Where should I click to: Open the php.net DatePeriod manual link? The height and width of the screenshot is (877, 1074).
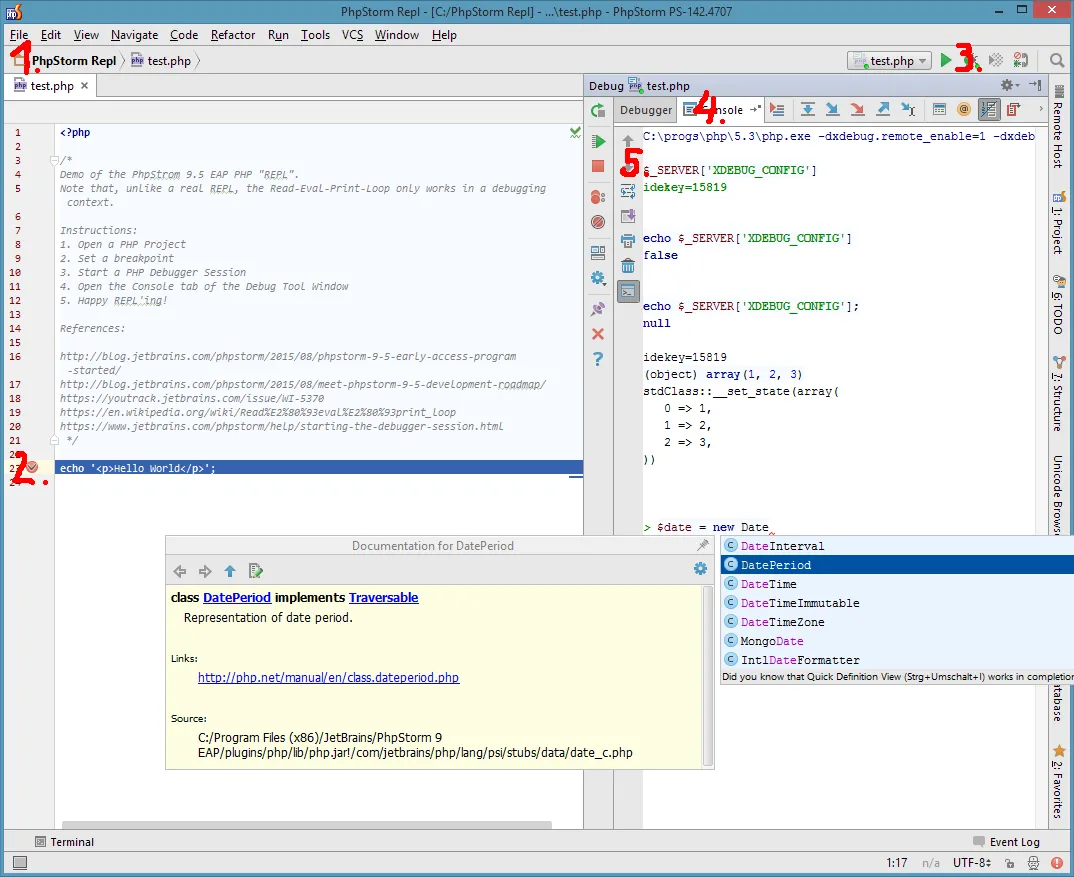point(328,678)
